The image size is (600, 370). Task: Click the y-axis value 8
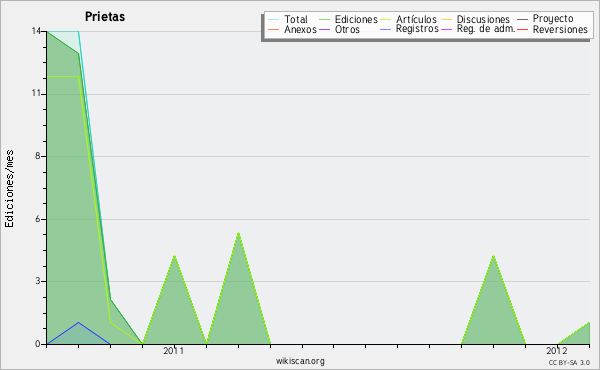(38, 156)
